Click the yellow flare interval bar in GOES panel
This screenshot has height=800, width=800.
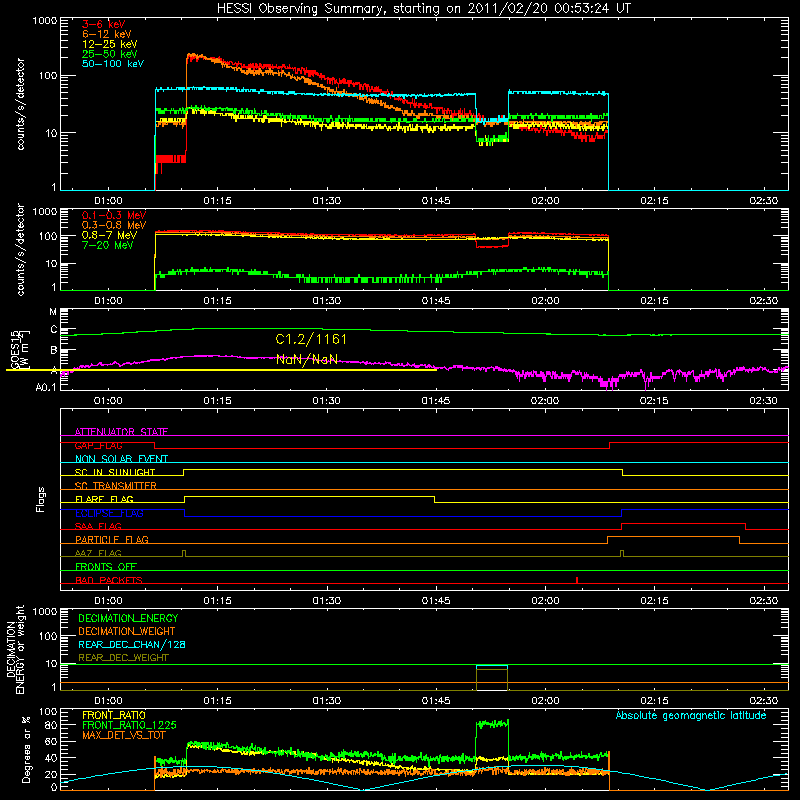(221, 369)
